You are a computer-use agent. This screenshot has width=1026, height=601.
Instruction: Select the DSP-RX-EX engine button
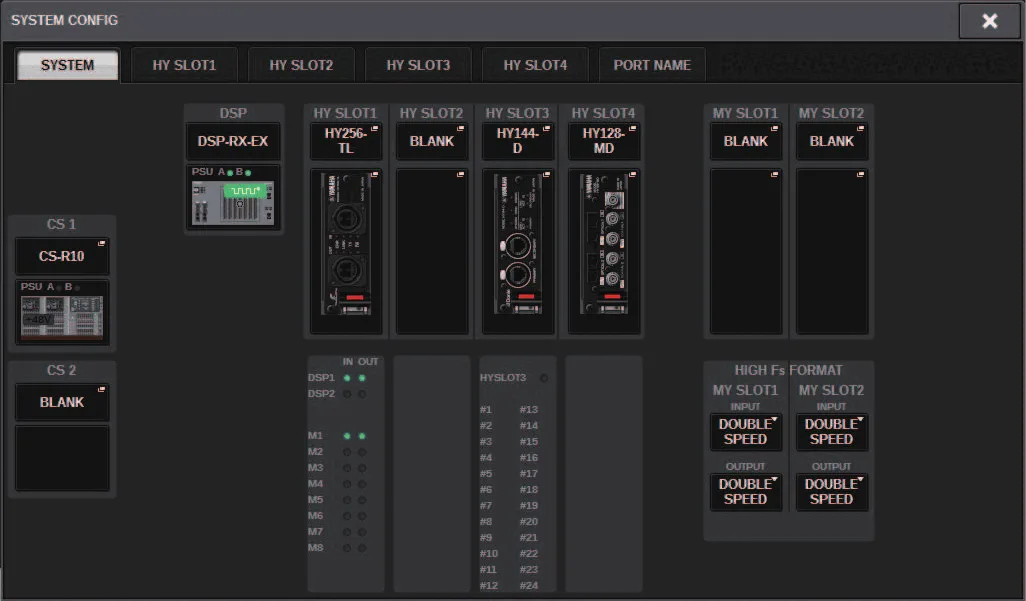tap(233, 141)
